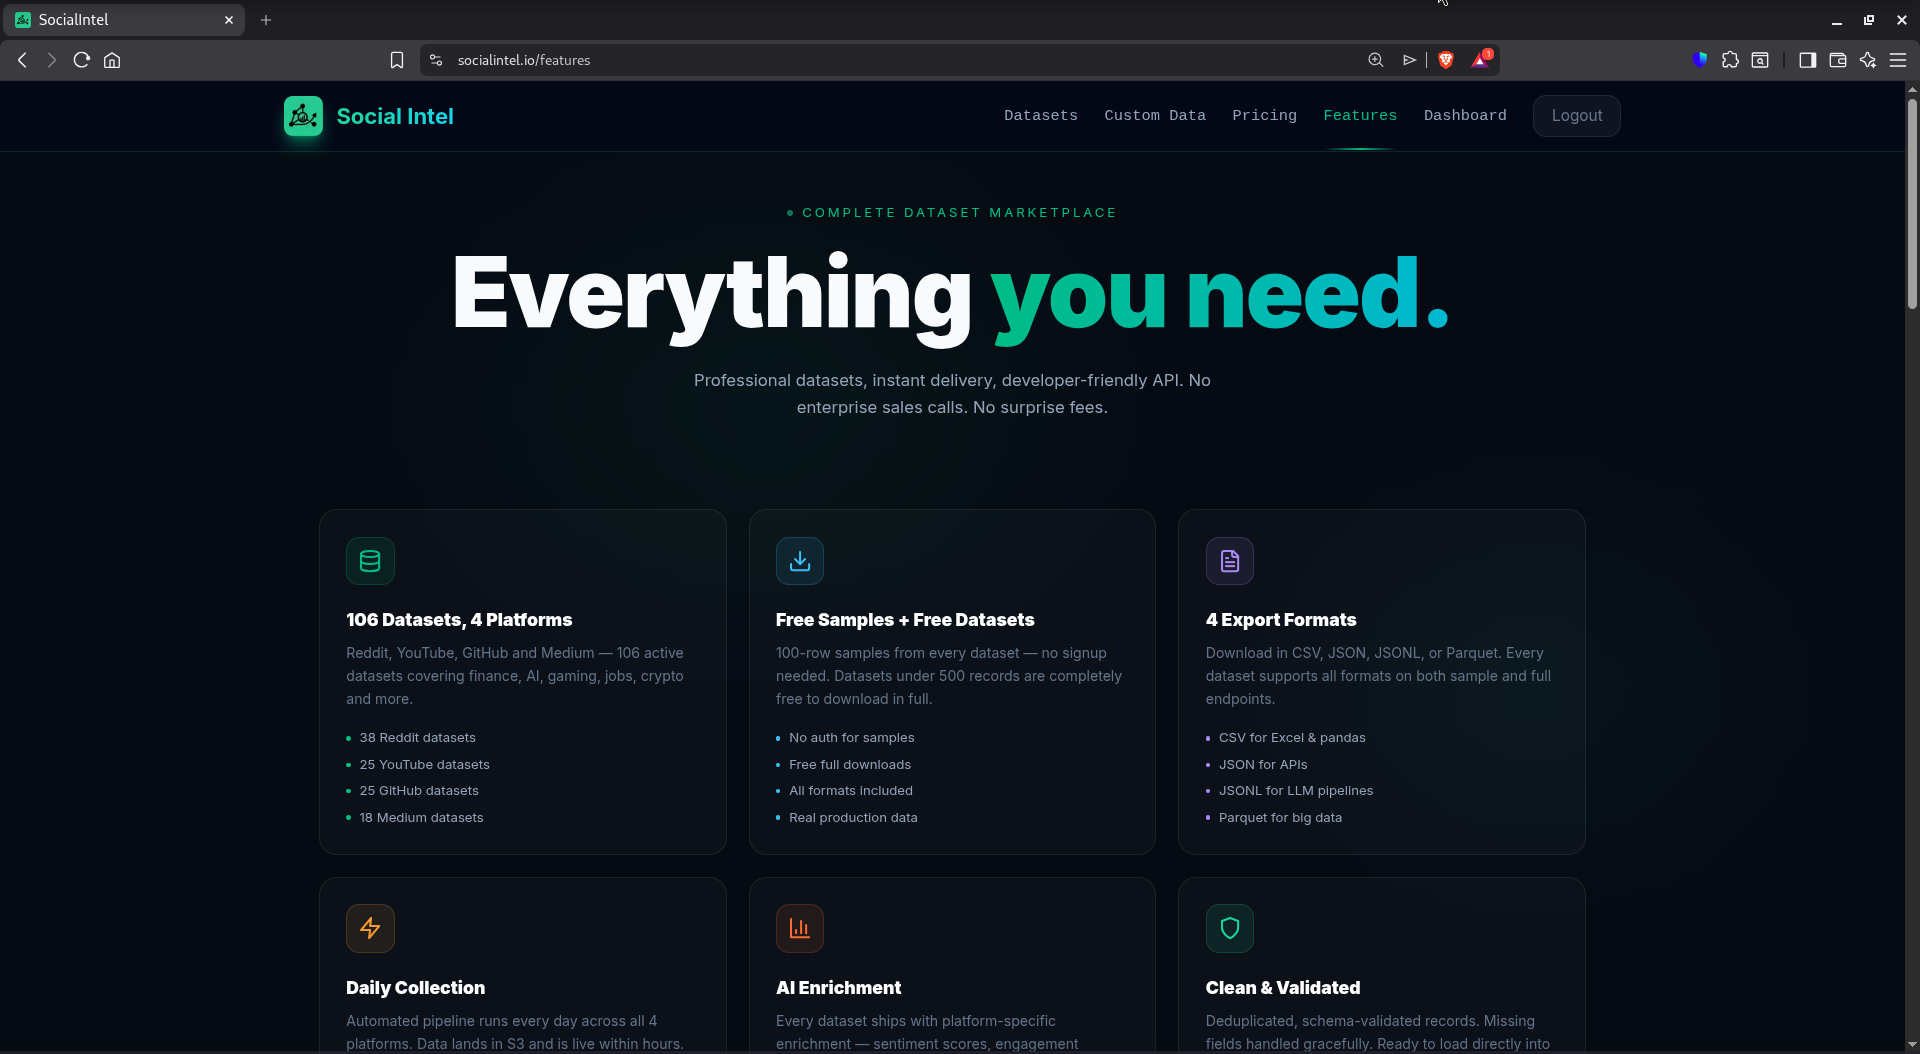This screenshot has height=1054, width=1920.
Task: Open Brave Rewards with the notification badge
Action: (x=1480, y=60)
